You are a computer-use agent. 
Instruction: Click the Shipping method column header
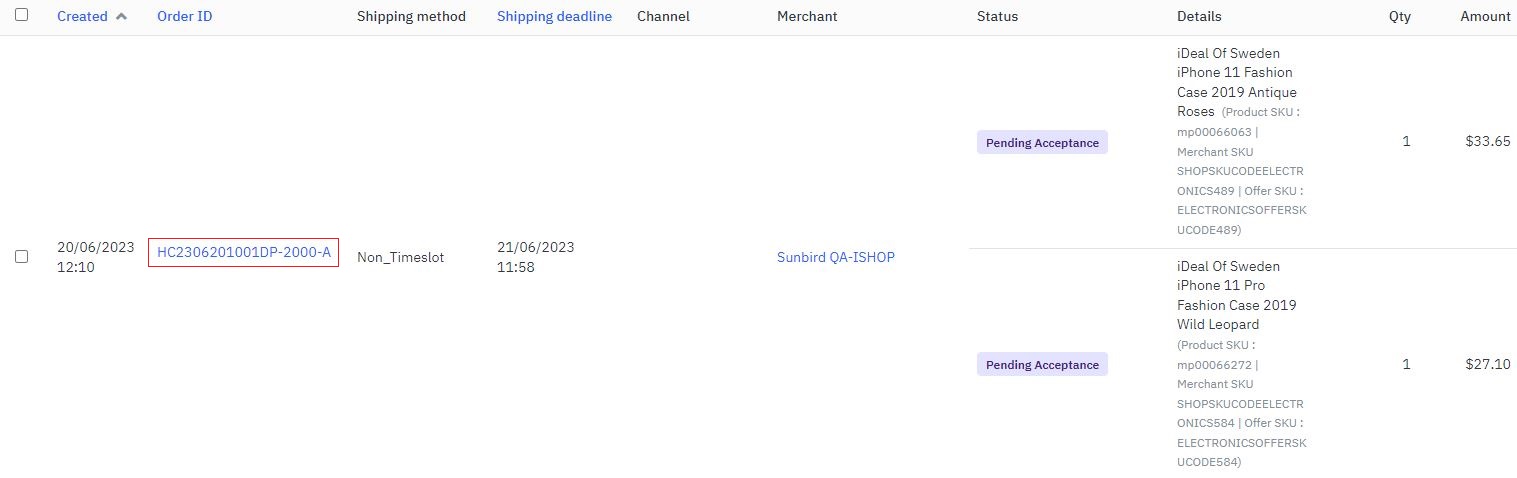pyautogui.click(x=411, y=17)
